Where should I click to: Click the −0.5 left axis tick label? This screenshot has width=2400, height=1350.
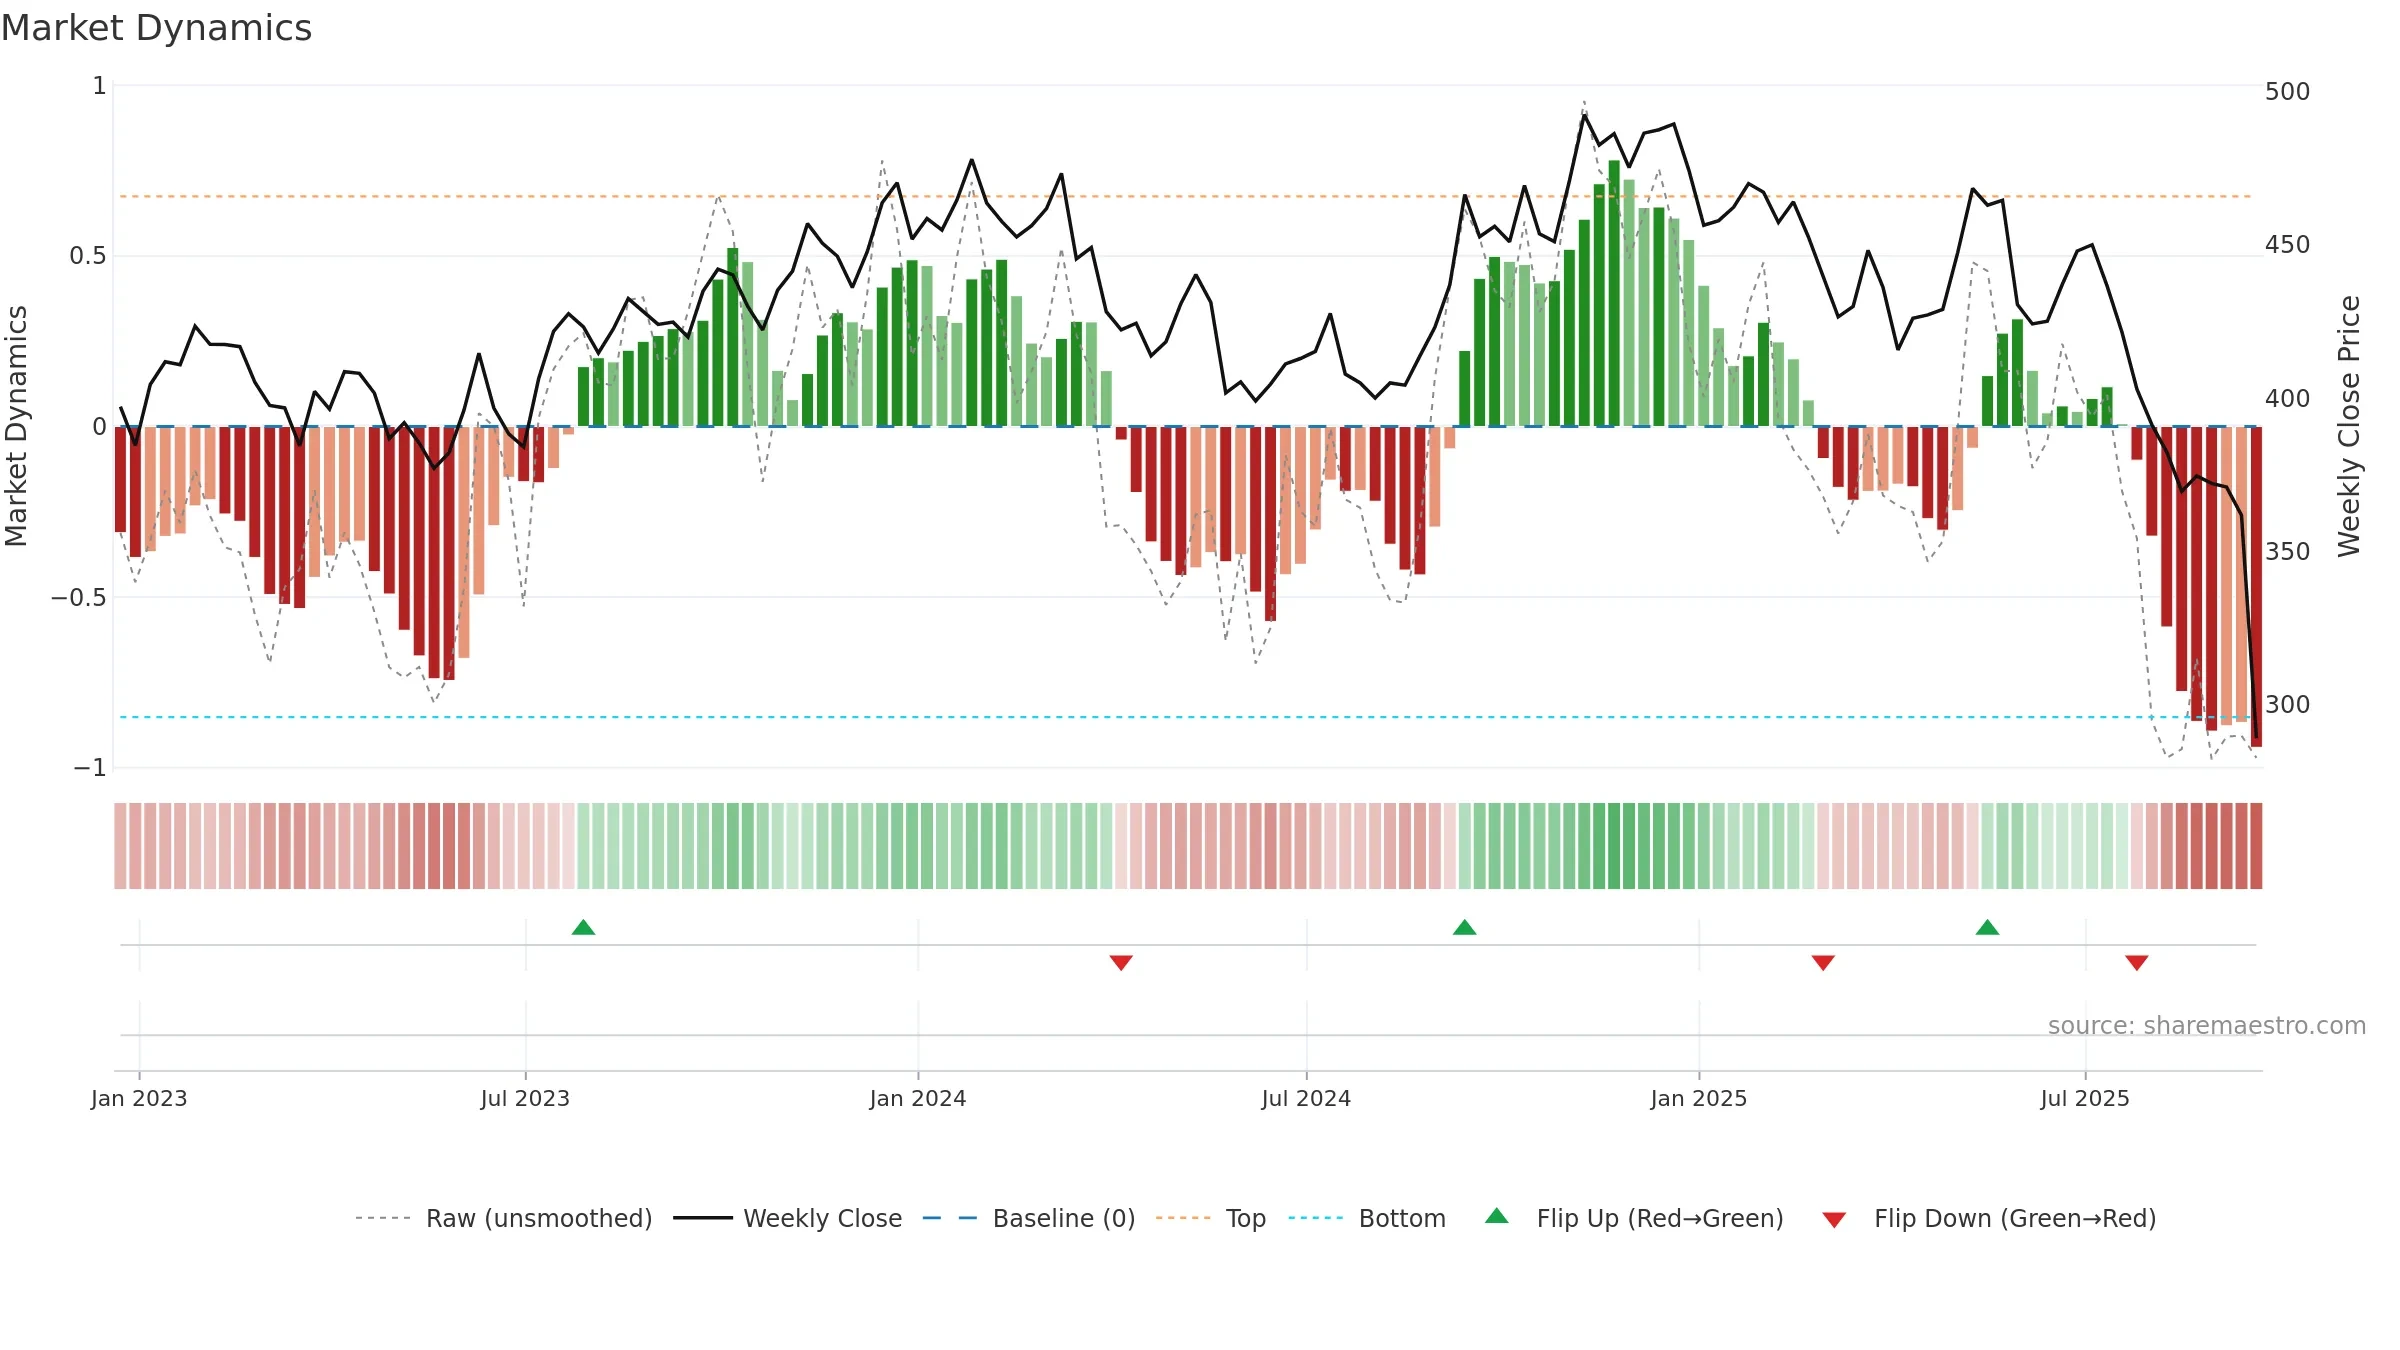point(78,597)
